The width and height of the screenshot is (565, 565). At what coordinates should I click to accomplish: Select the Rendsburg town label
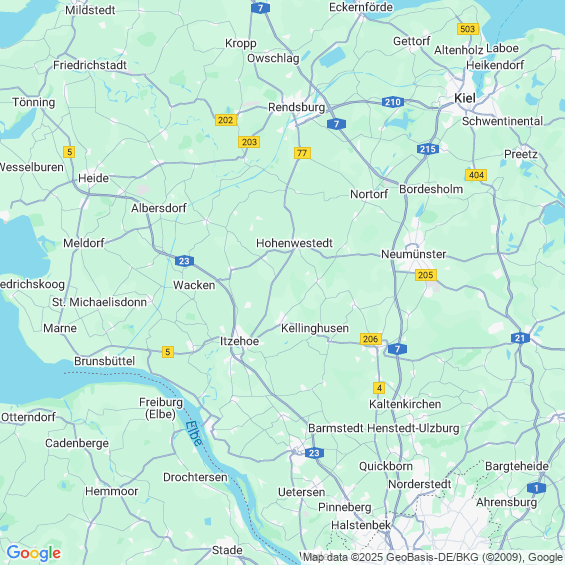point(297,107)
